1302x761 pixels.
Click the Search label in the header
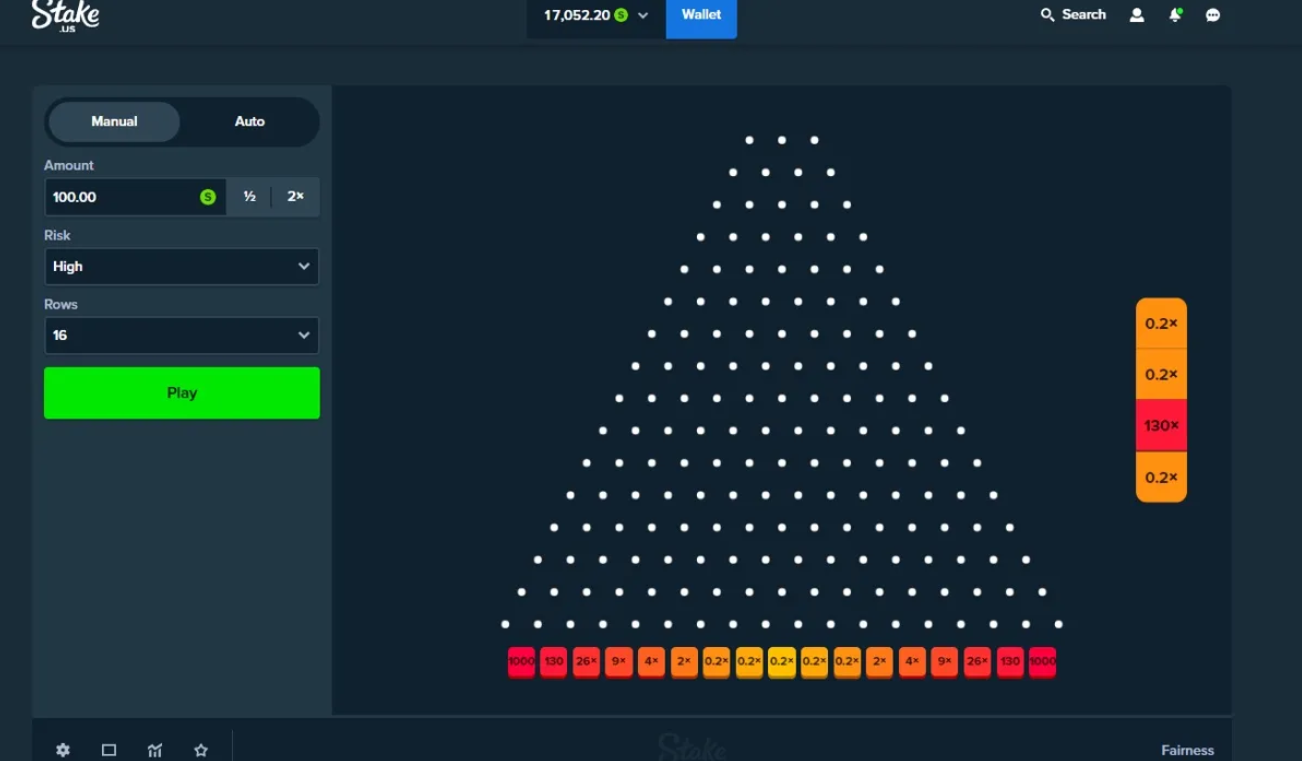point(1084,15)
